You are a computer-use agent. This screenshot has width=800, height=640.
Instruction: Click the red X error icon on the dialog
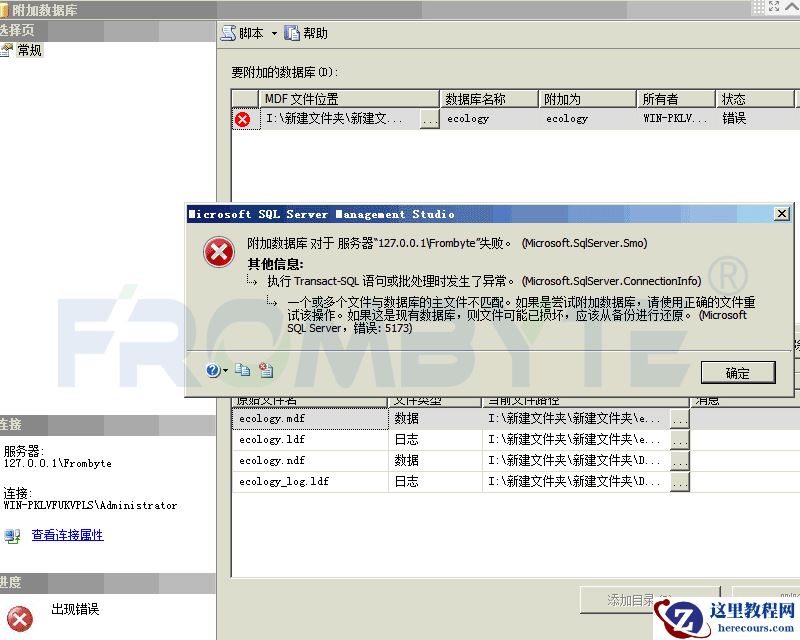tap(218, 252)
